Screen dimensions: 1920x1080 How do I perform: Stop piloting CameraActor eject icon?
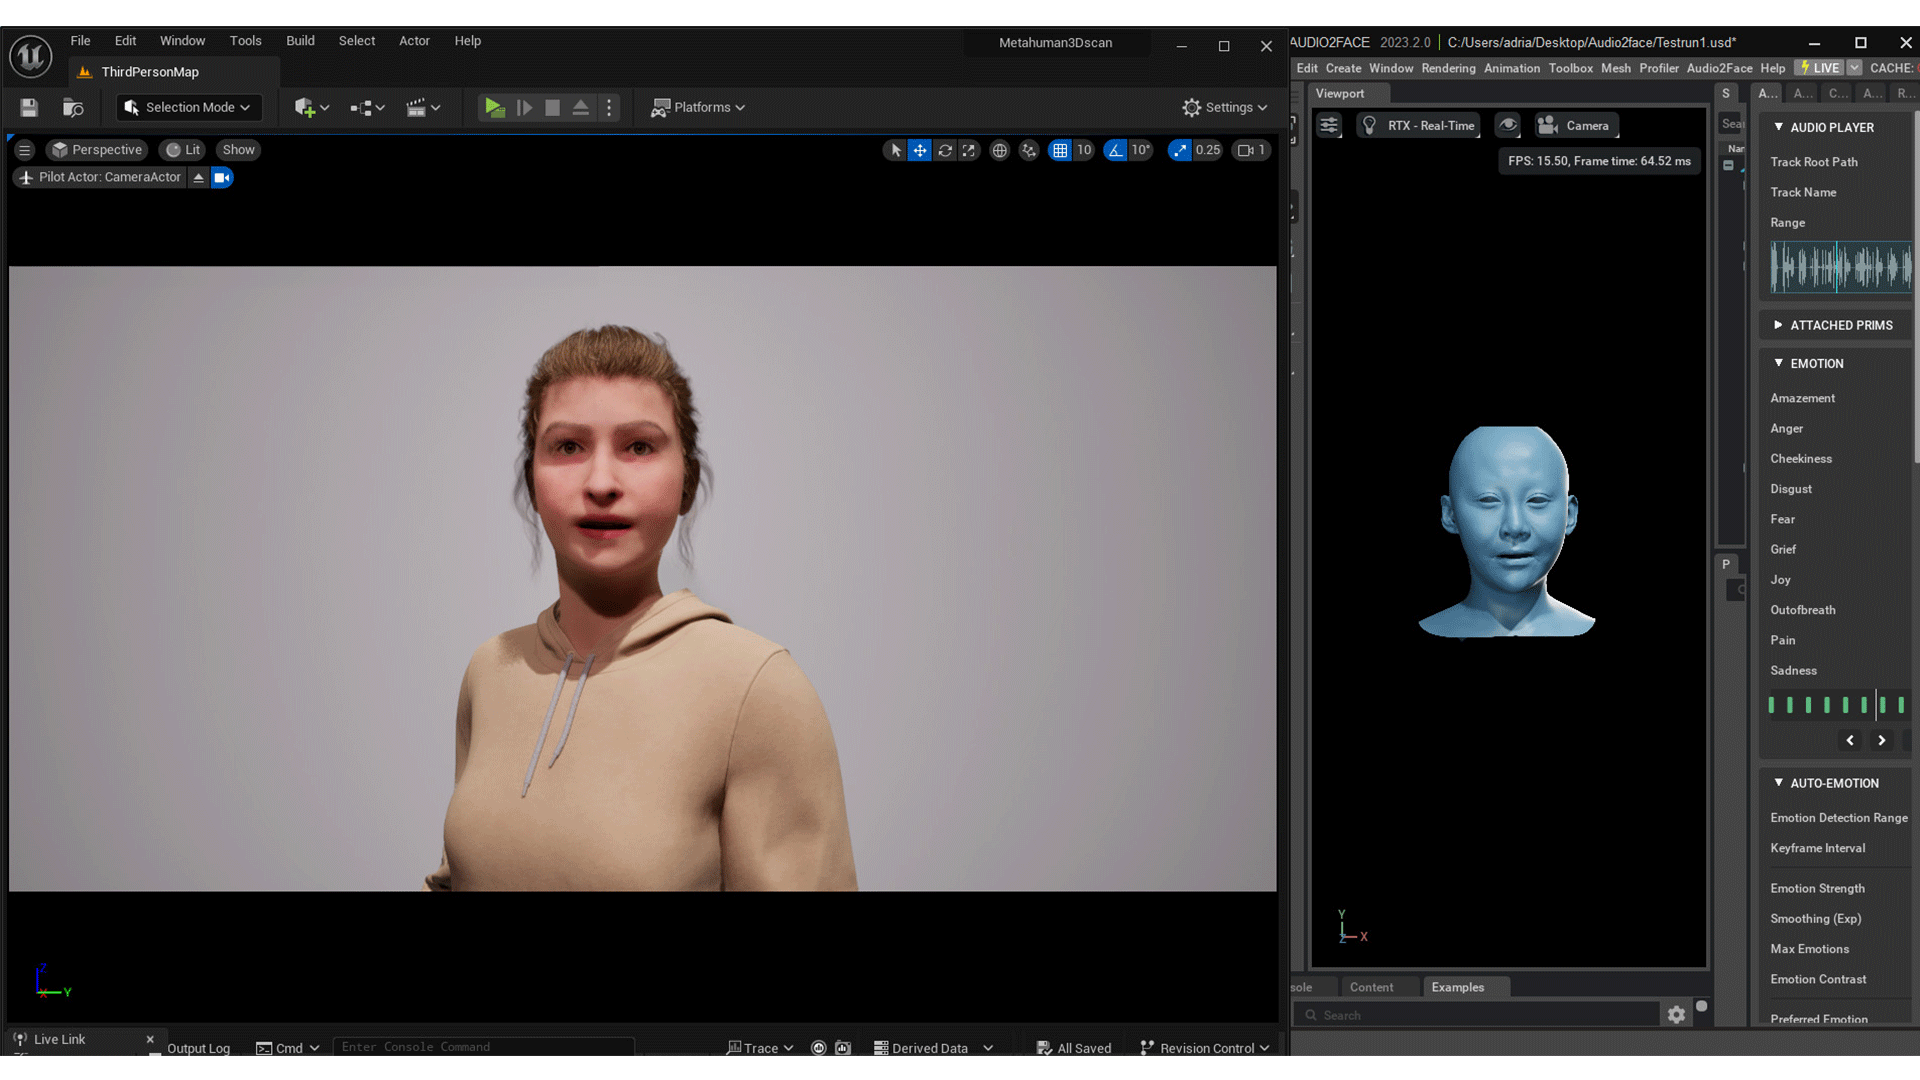198,177
